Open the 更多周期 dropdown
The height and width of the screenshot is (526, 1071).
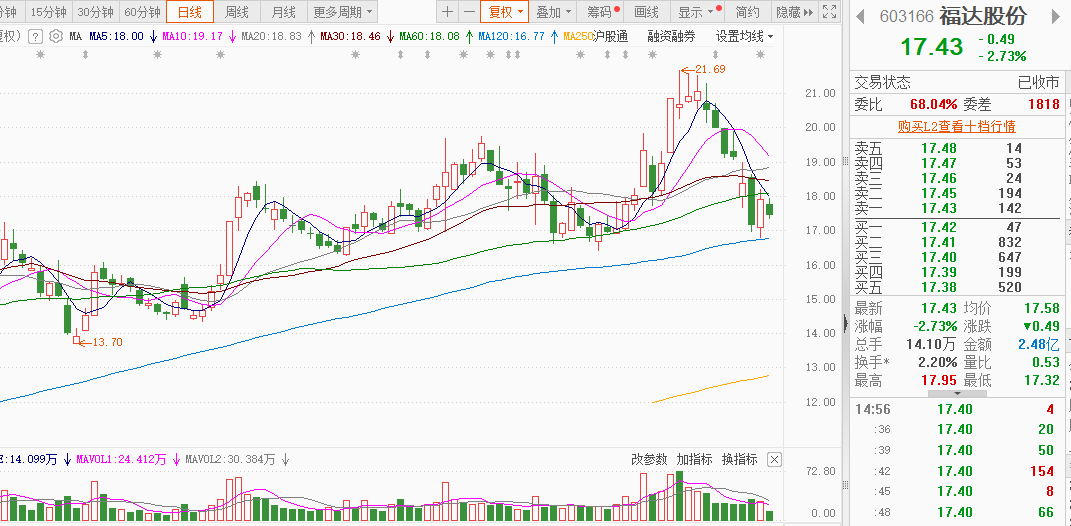[342, 12]
